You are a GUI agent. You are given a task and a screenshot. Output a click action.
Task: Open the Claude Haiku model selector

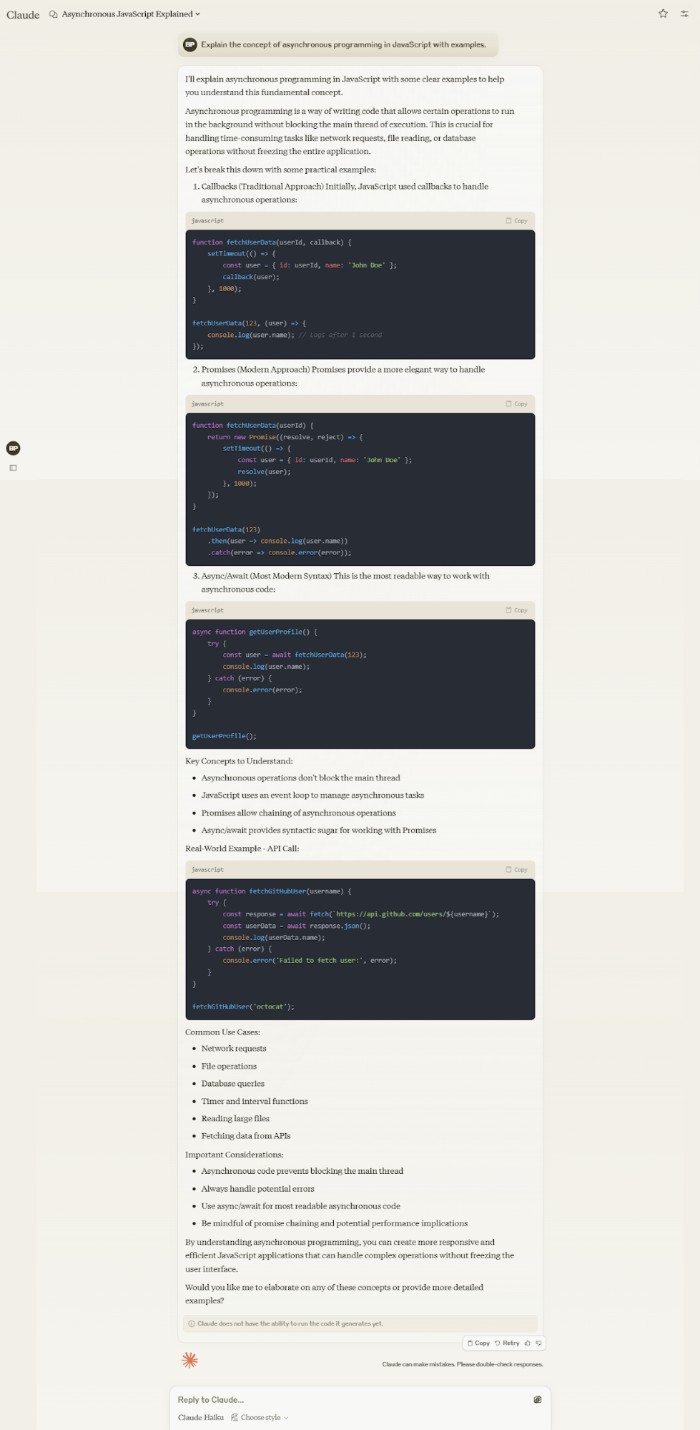click(201, 1418)
